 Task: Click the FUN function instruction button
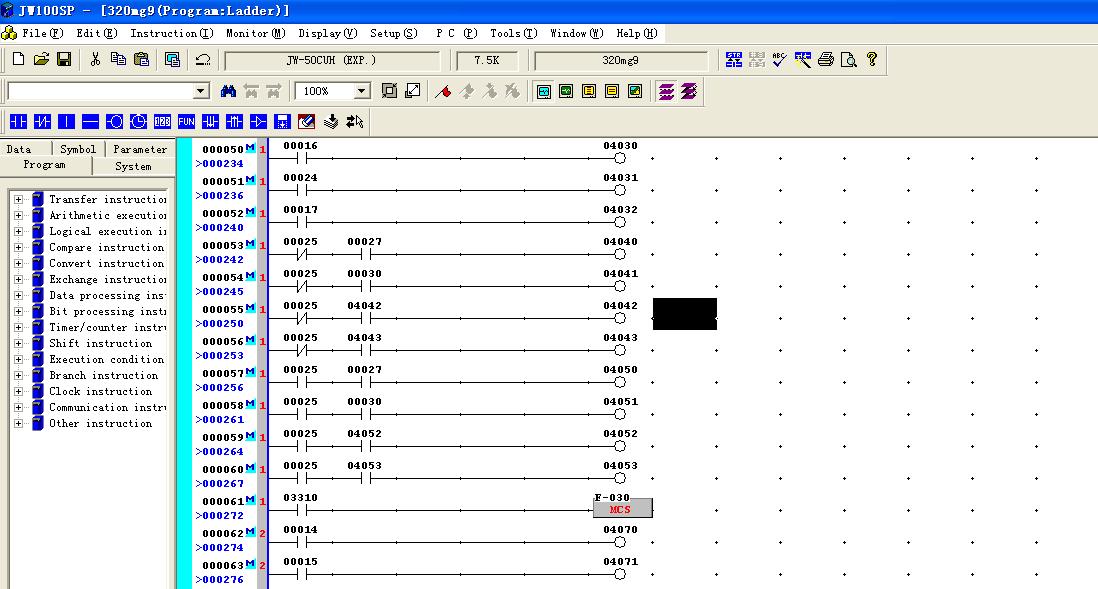click(186, 122)
